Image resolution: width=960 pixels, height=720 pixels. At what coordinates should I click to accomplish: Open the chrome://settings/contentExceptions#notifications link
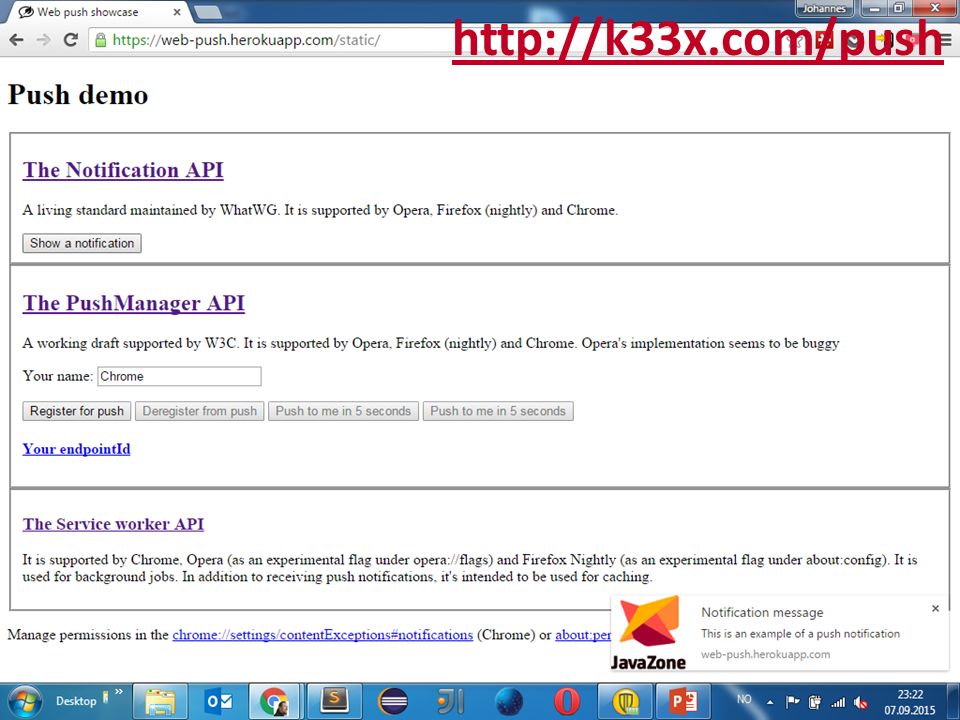[x=323, y=635]
